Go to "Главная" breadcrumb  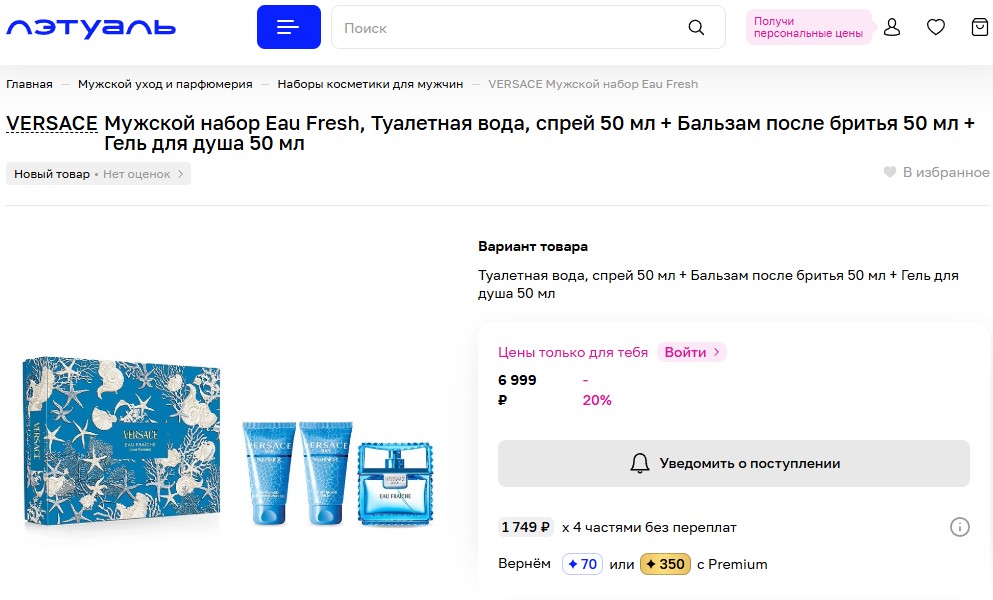pos(29,84)
